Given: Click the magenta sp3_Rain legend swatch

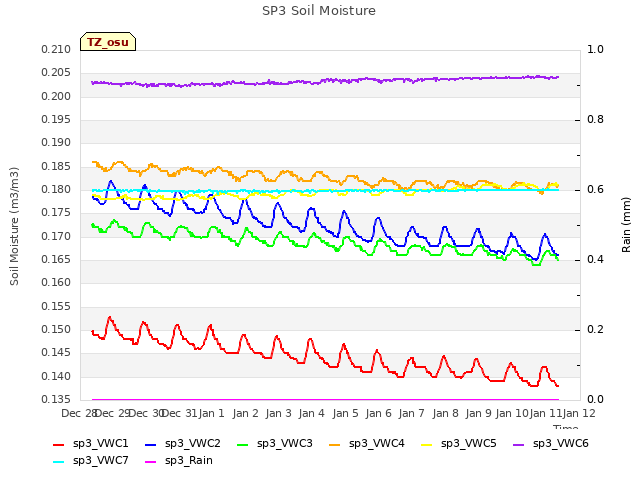Looking at the screenshot, I should click(x=151, y=462).
